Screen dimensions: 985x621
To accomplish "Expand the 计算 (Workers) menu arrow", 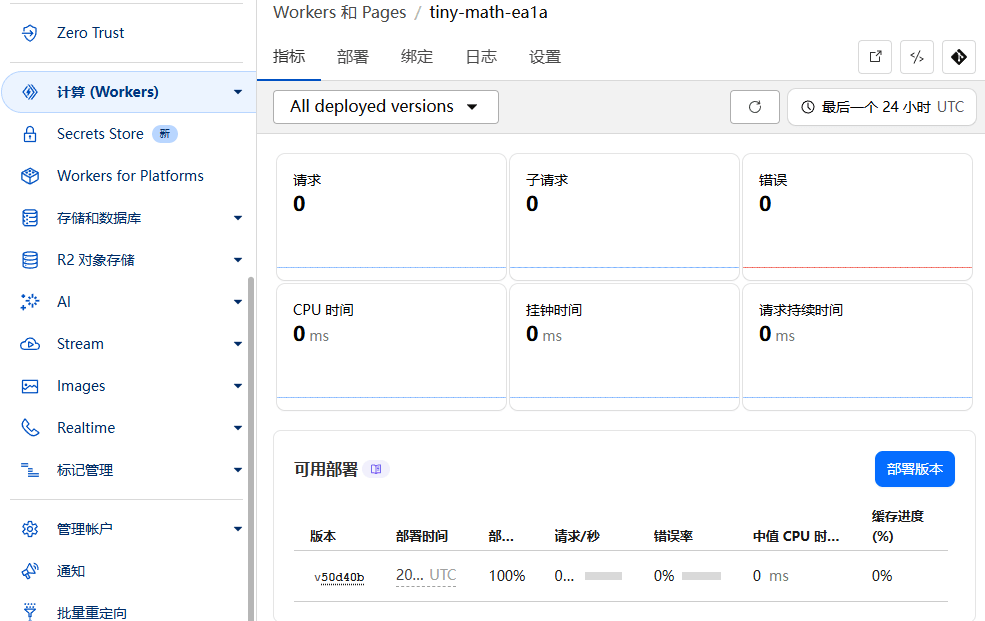I will 238,92.
